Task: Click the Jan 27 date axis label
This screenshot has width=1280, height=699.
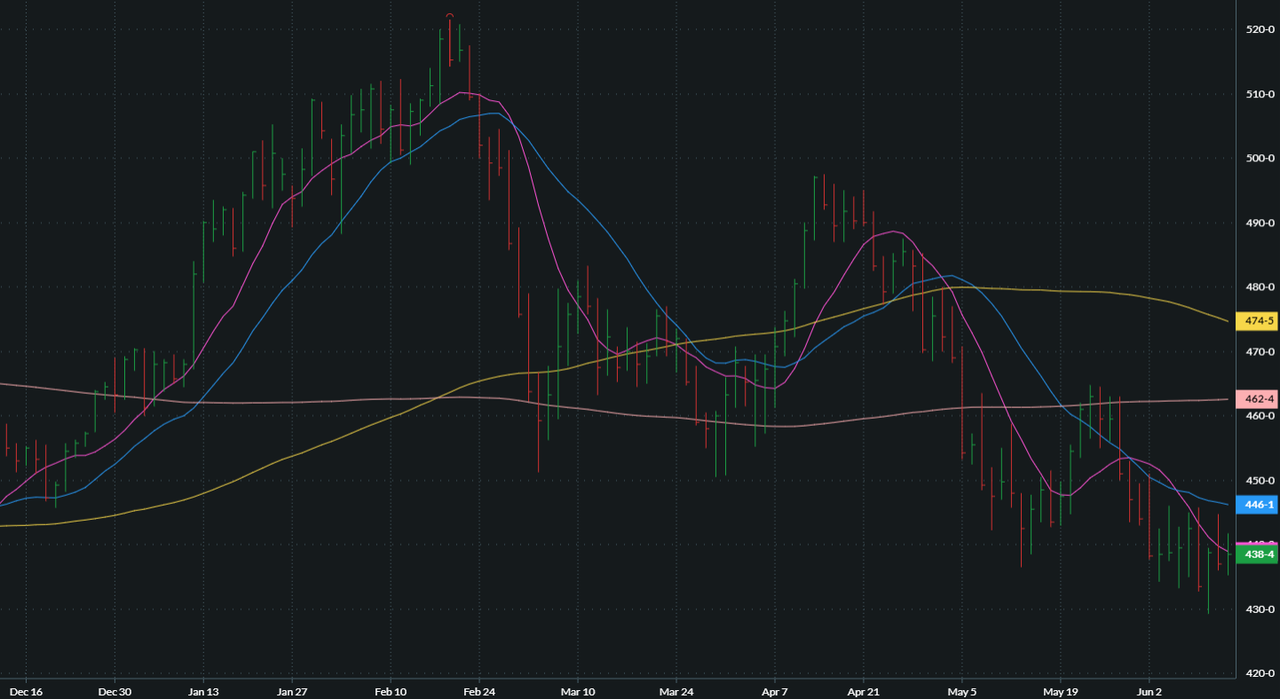Action: [x=291, y=691]
